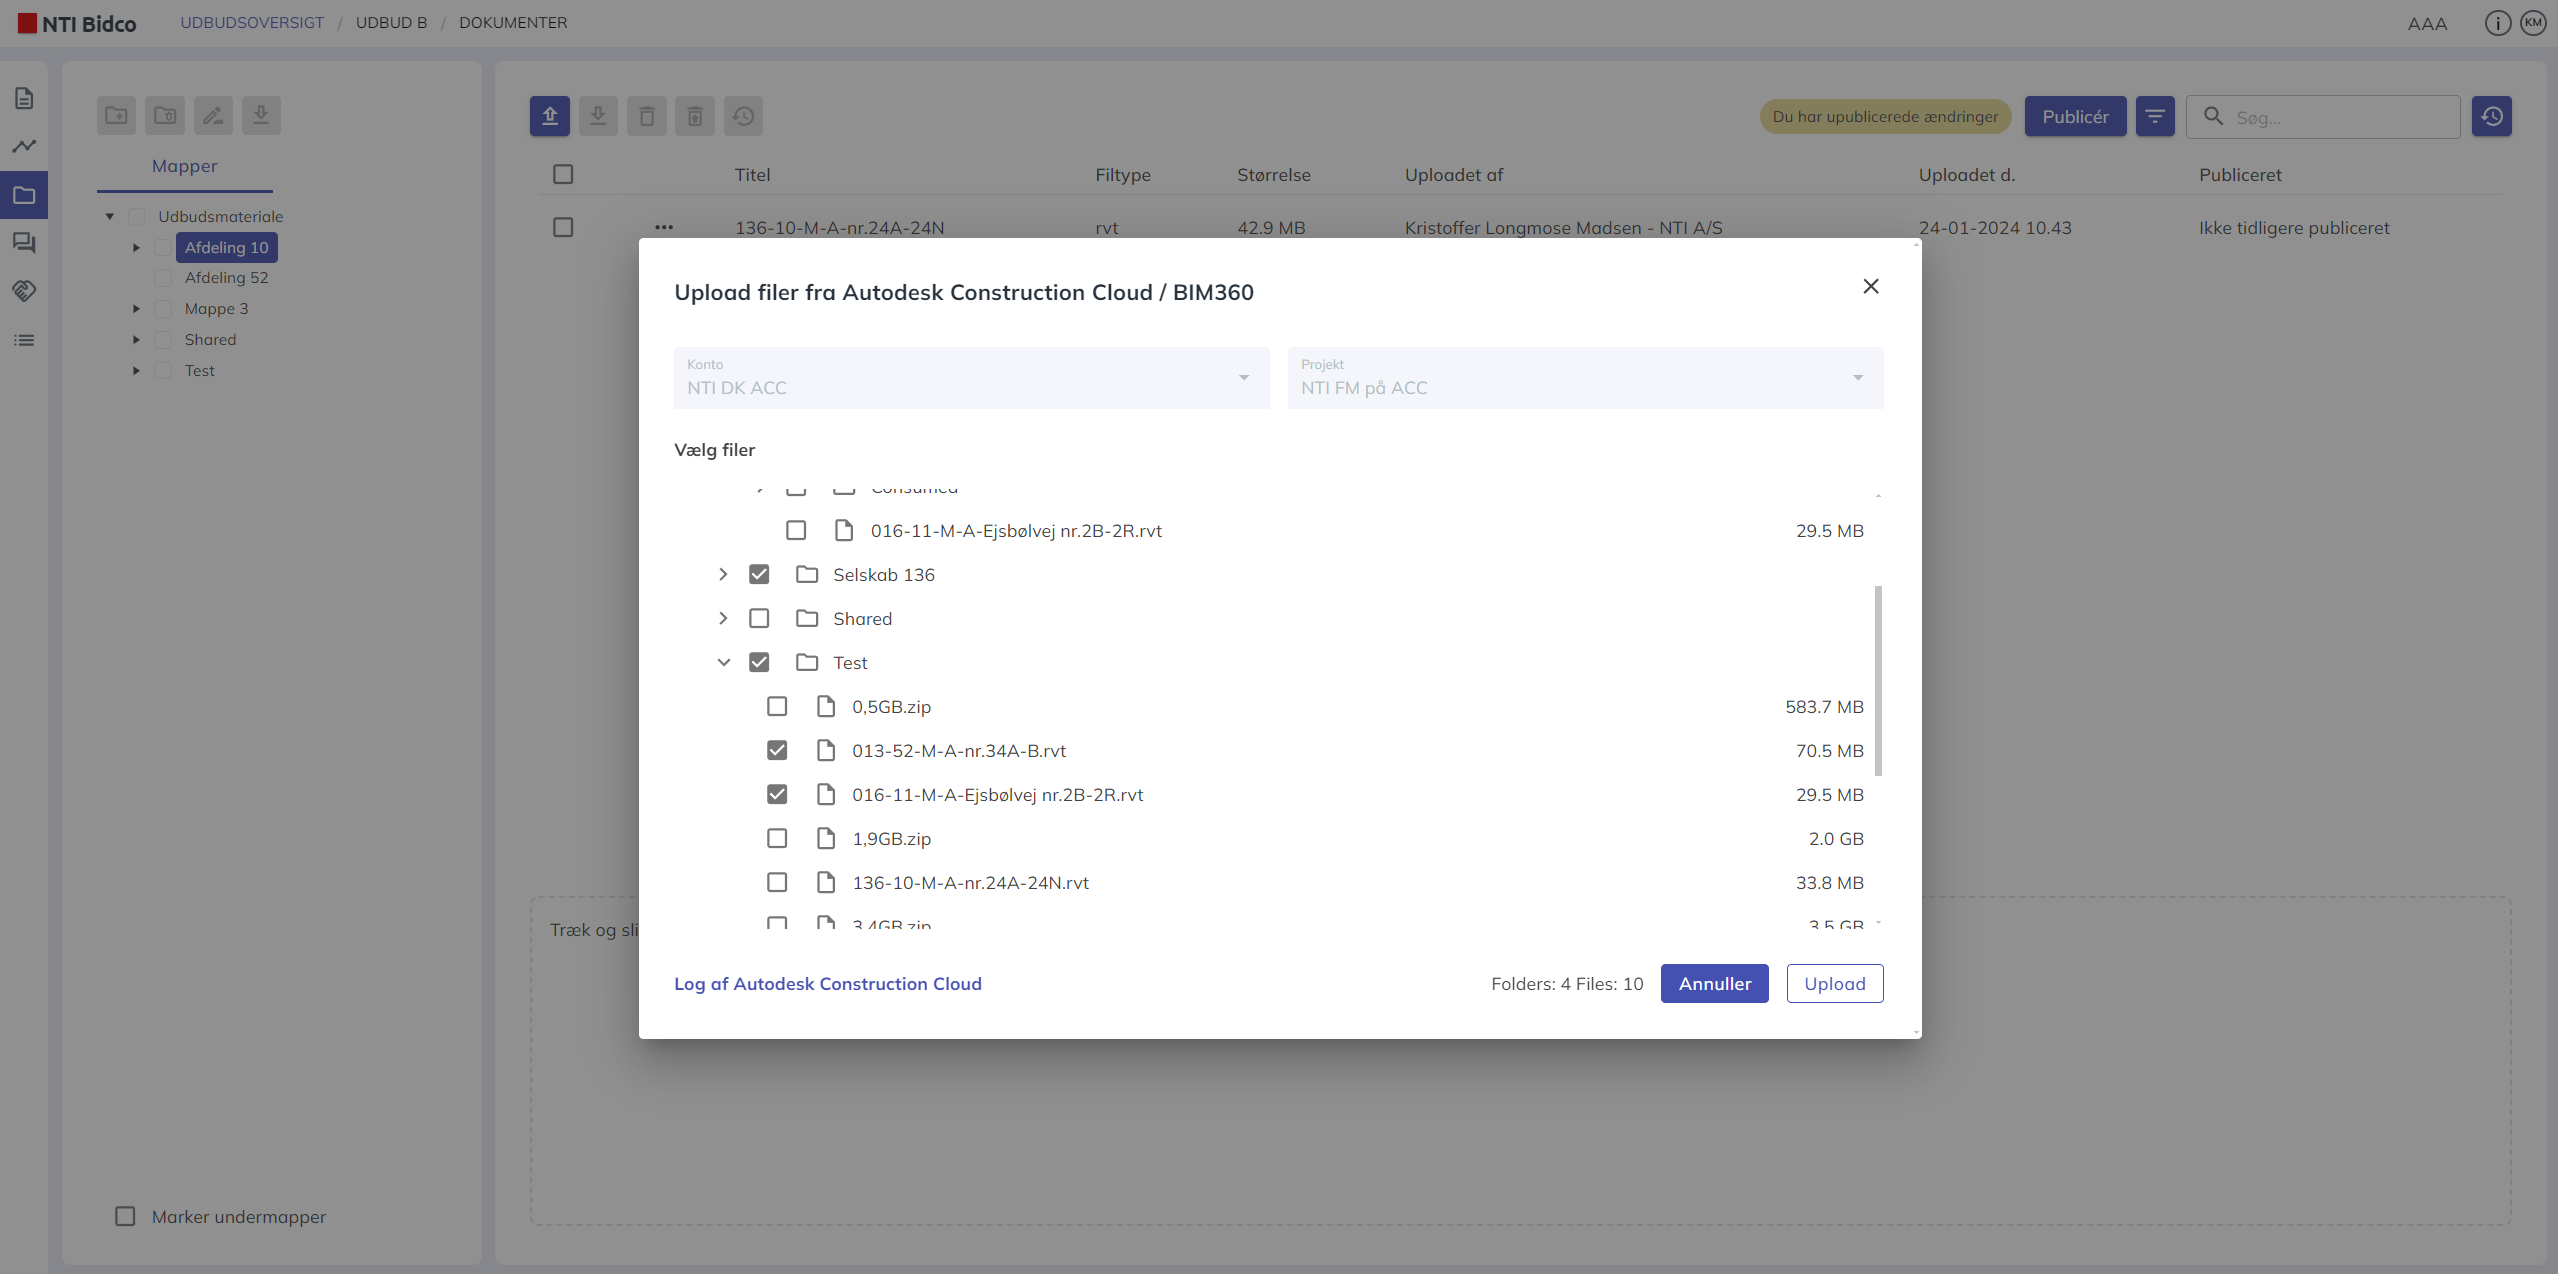Toggle the Marker undermapper checkbox
The image size is (2558, 1274).
pyautogui.click(x=125, y=1216)
